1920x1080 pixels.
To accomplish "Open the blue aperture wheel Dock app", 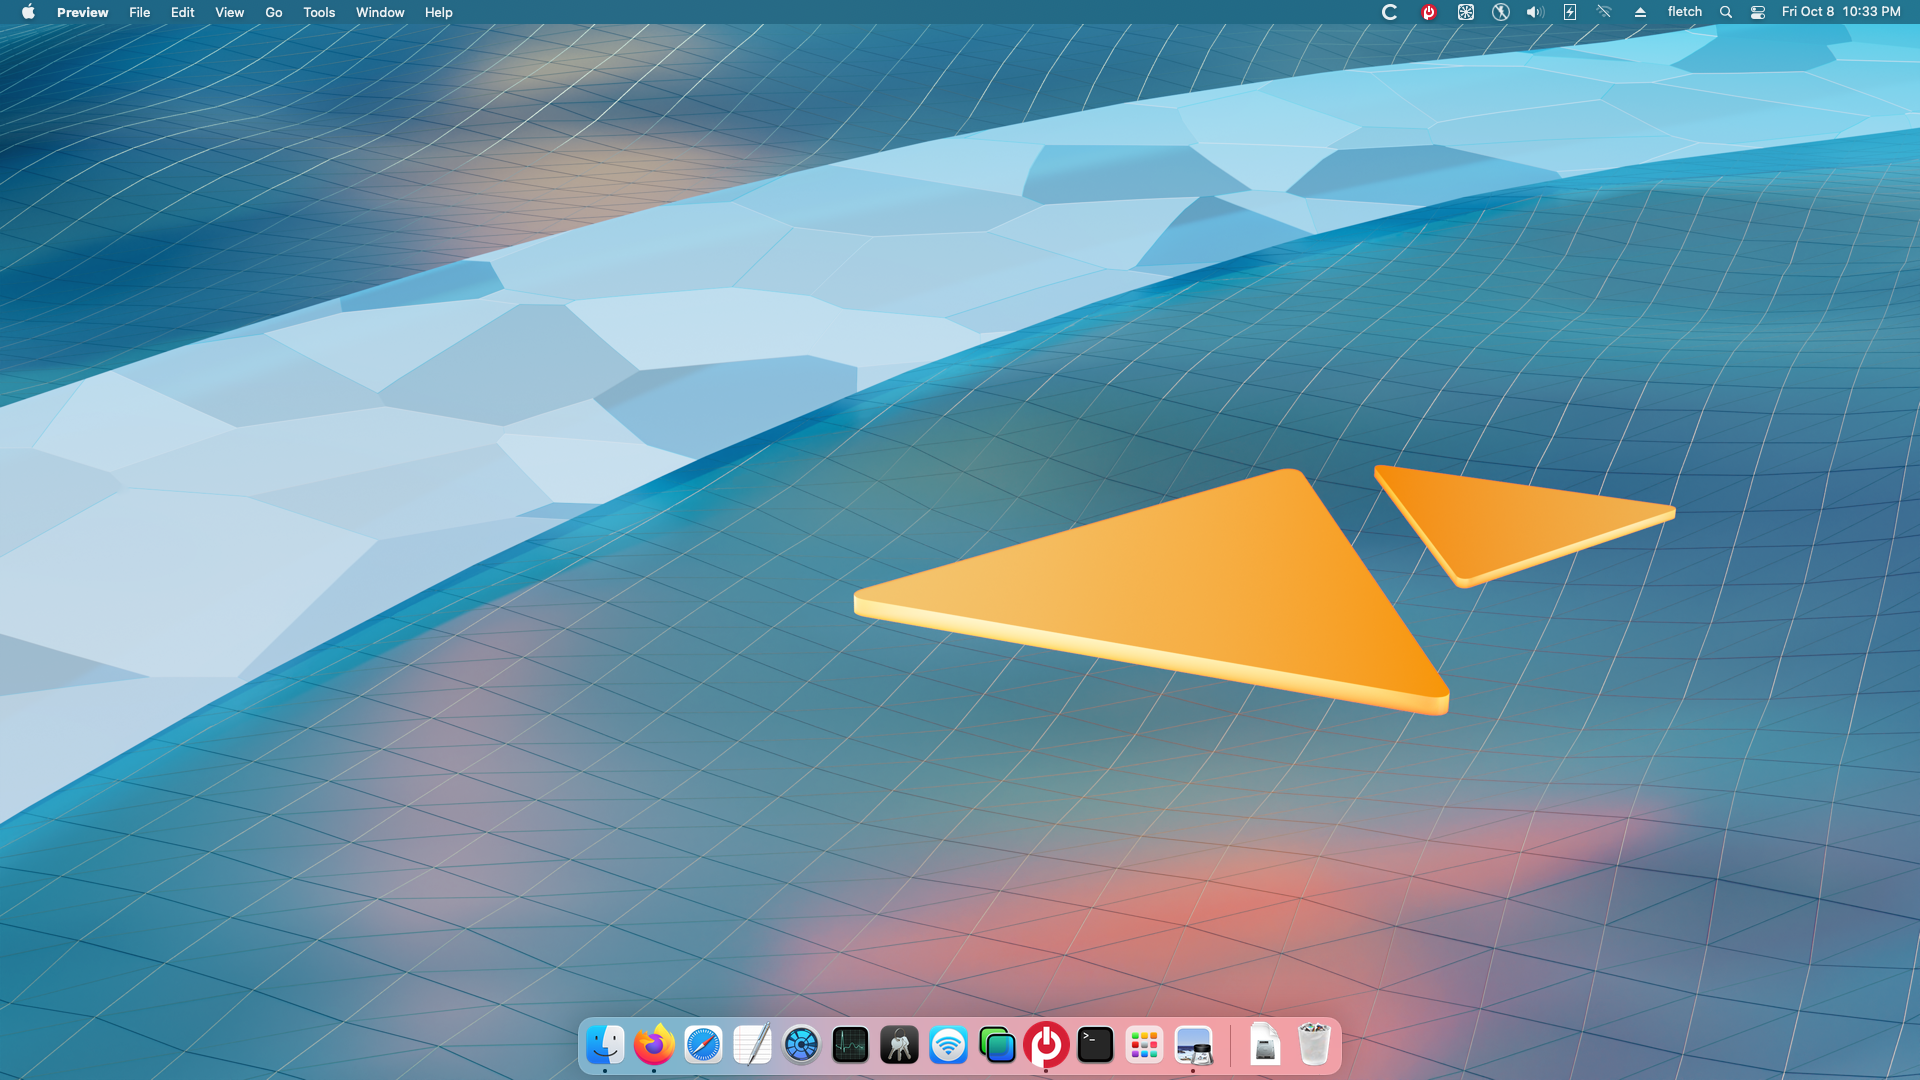I will 801,1045.
